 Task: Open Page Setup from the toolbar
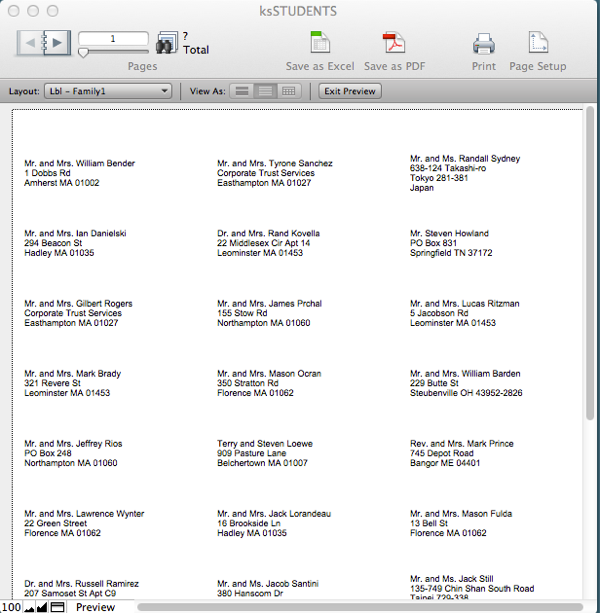click(x=538, y=43)
